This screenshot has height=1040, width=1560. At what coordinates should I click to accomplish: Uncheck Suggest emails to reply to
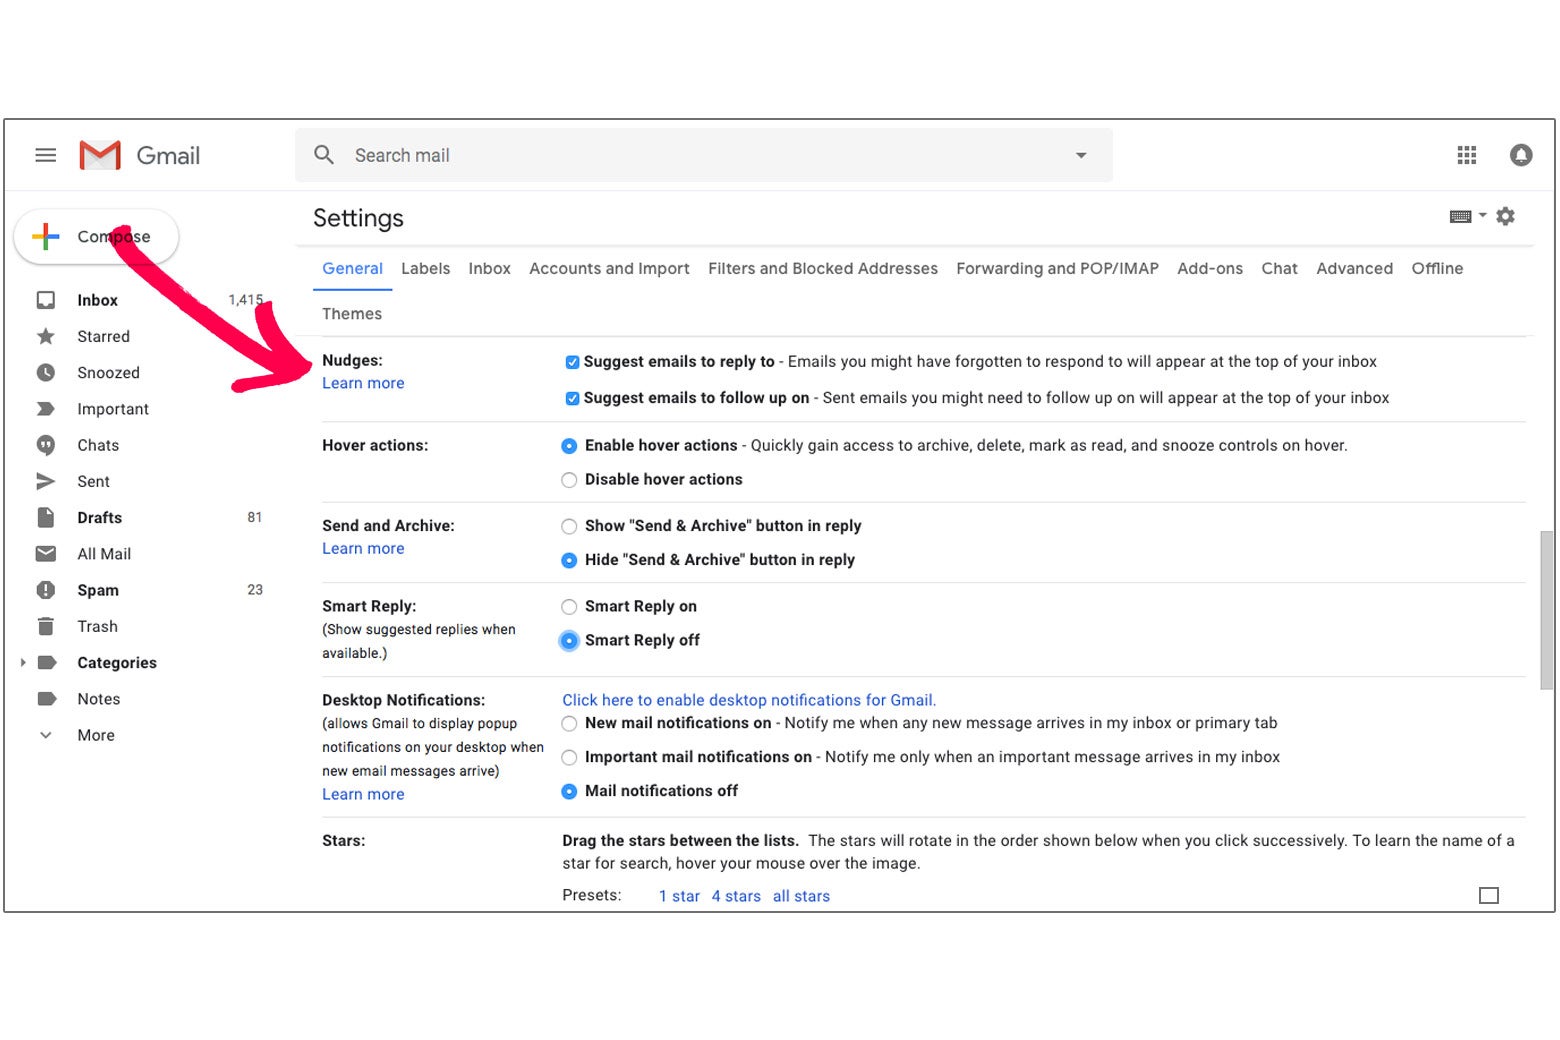pyautogui.click(x=572, y=362)
